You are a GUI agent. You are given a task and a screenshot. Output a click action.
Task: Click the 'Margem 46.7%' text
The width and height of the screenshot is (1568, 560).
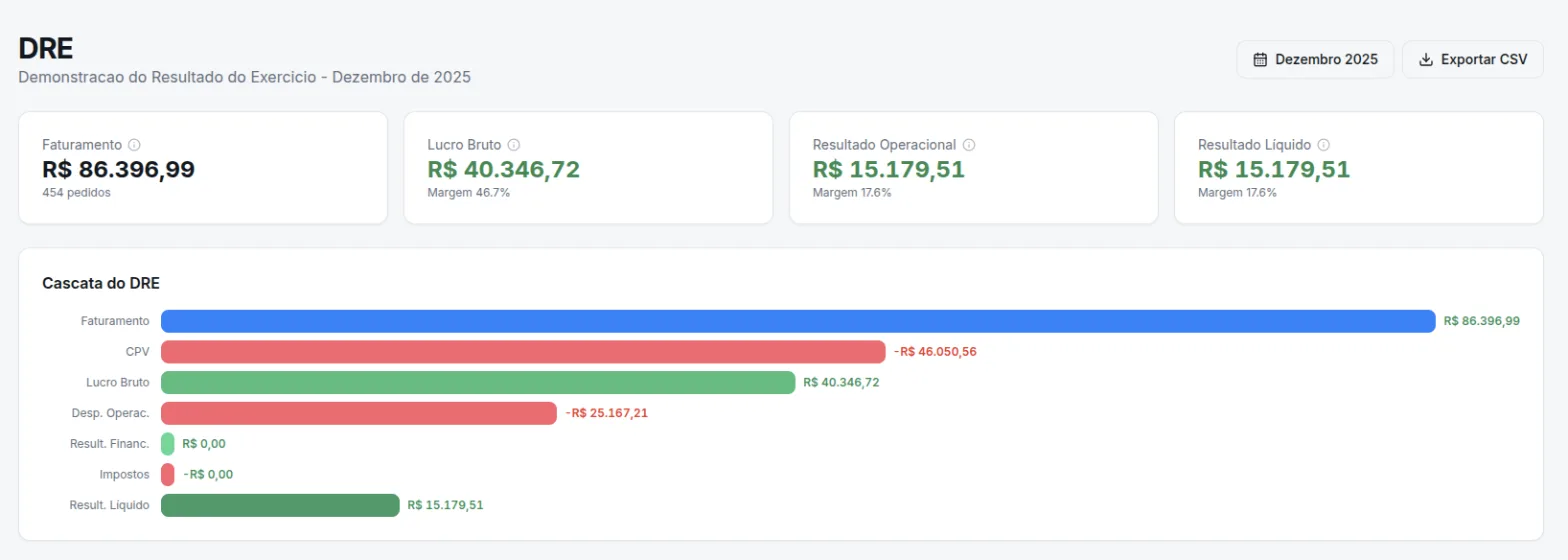point(469,192)
